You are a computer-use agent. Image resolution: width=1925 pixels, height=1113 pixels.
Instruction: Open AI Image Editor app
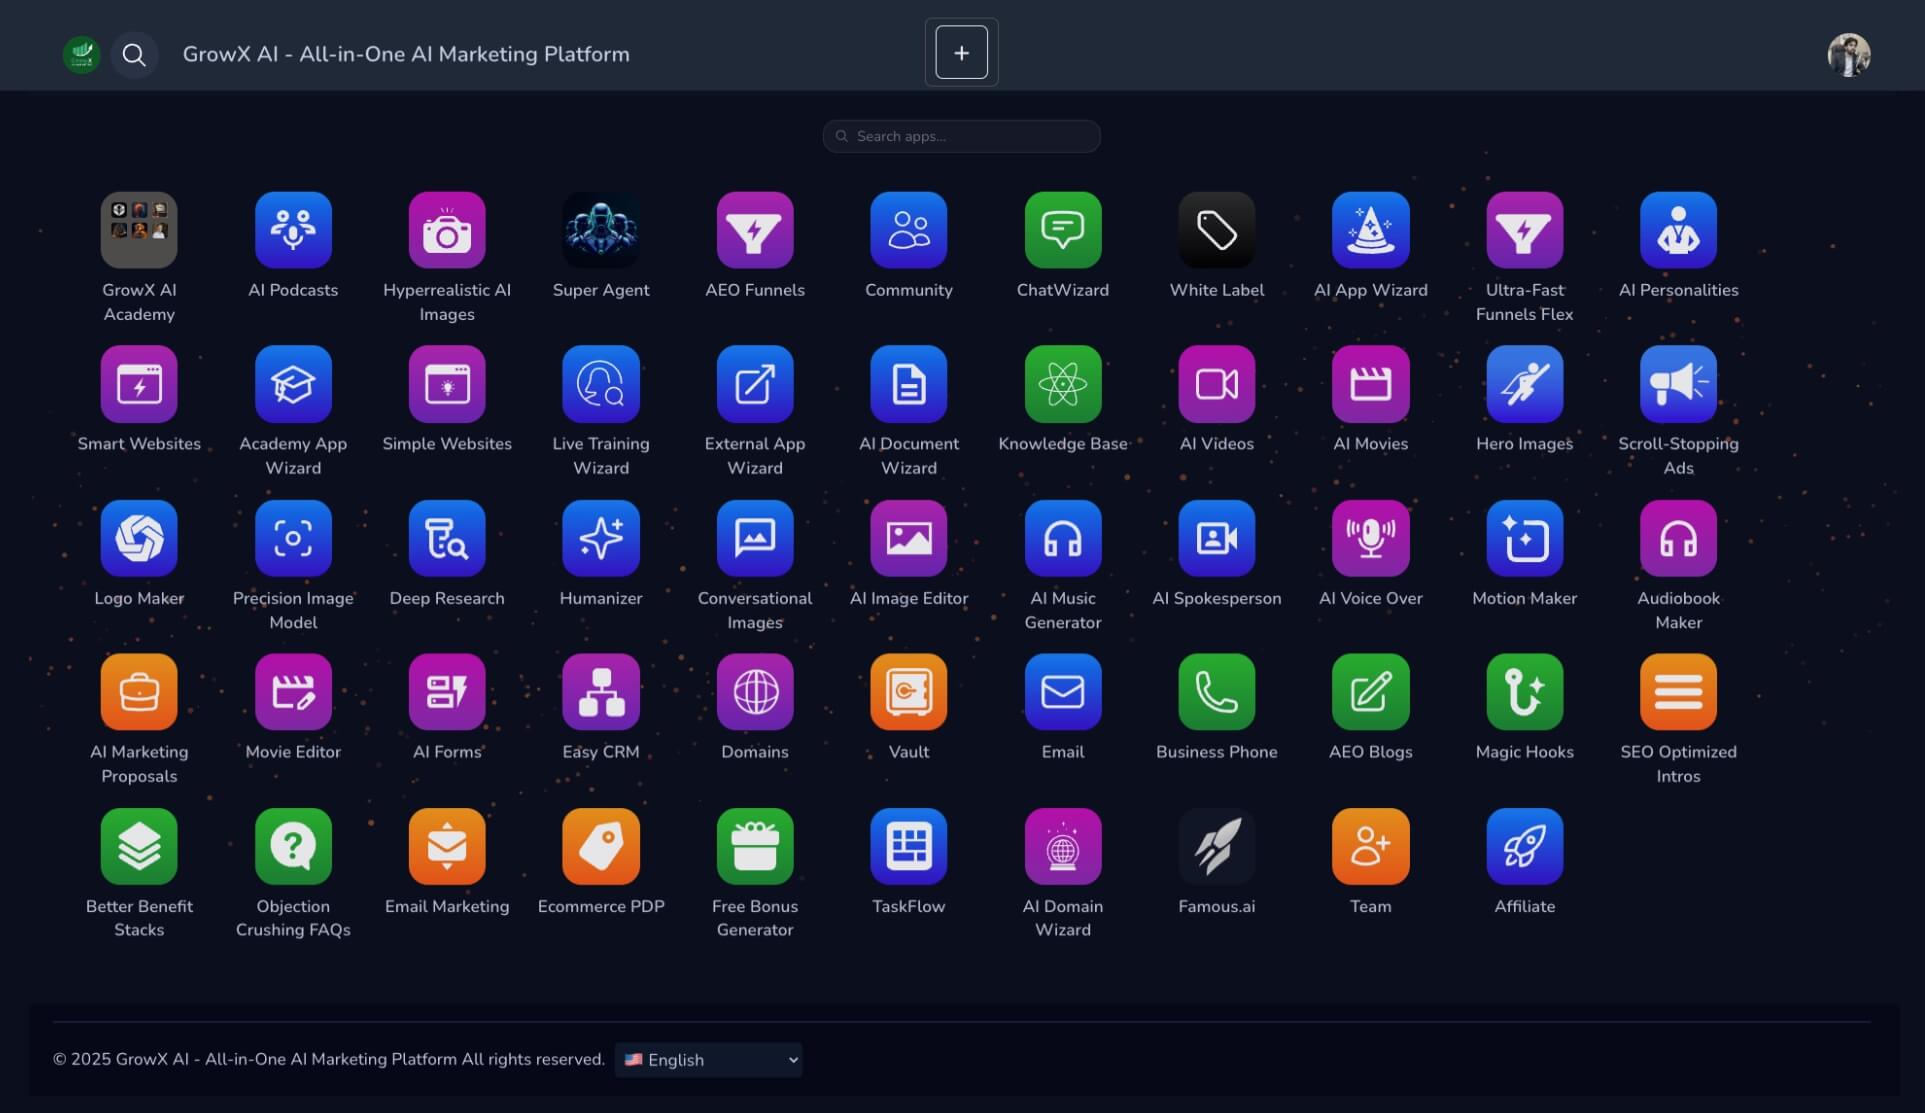pos(909,538)
